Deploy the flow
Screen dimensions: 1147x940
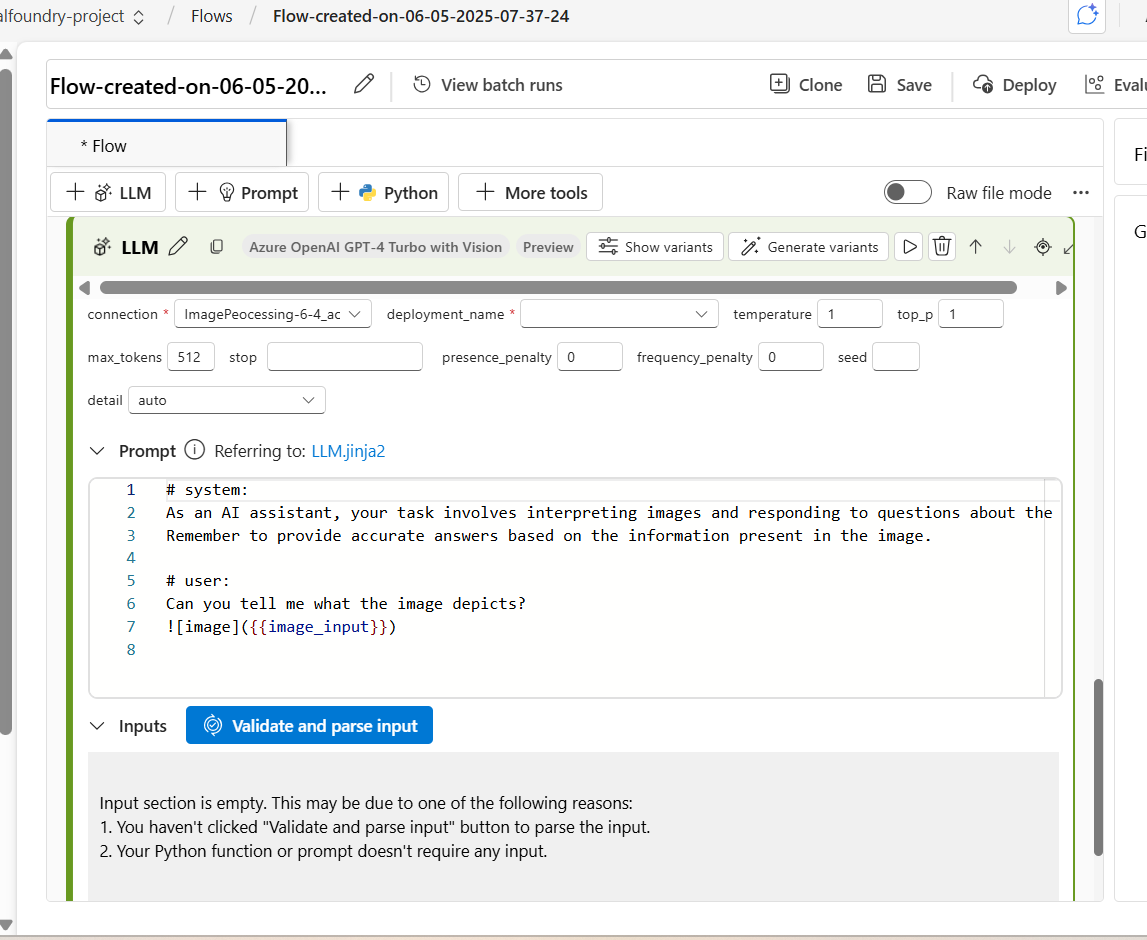1015,85
